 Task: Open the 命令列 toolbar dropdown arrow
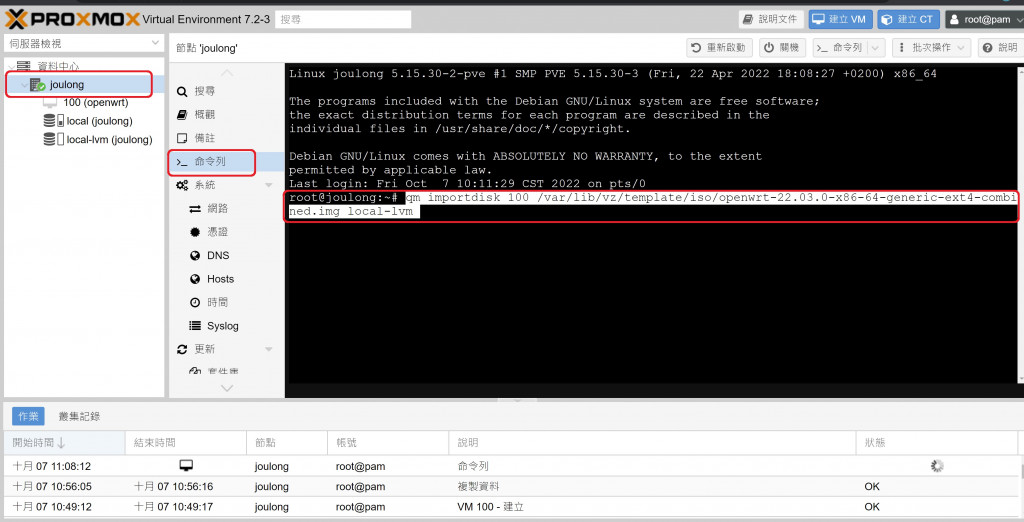pyautogui.click(x=876, y=48)
